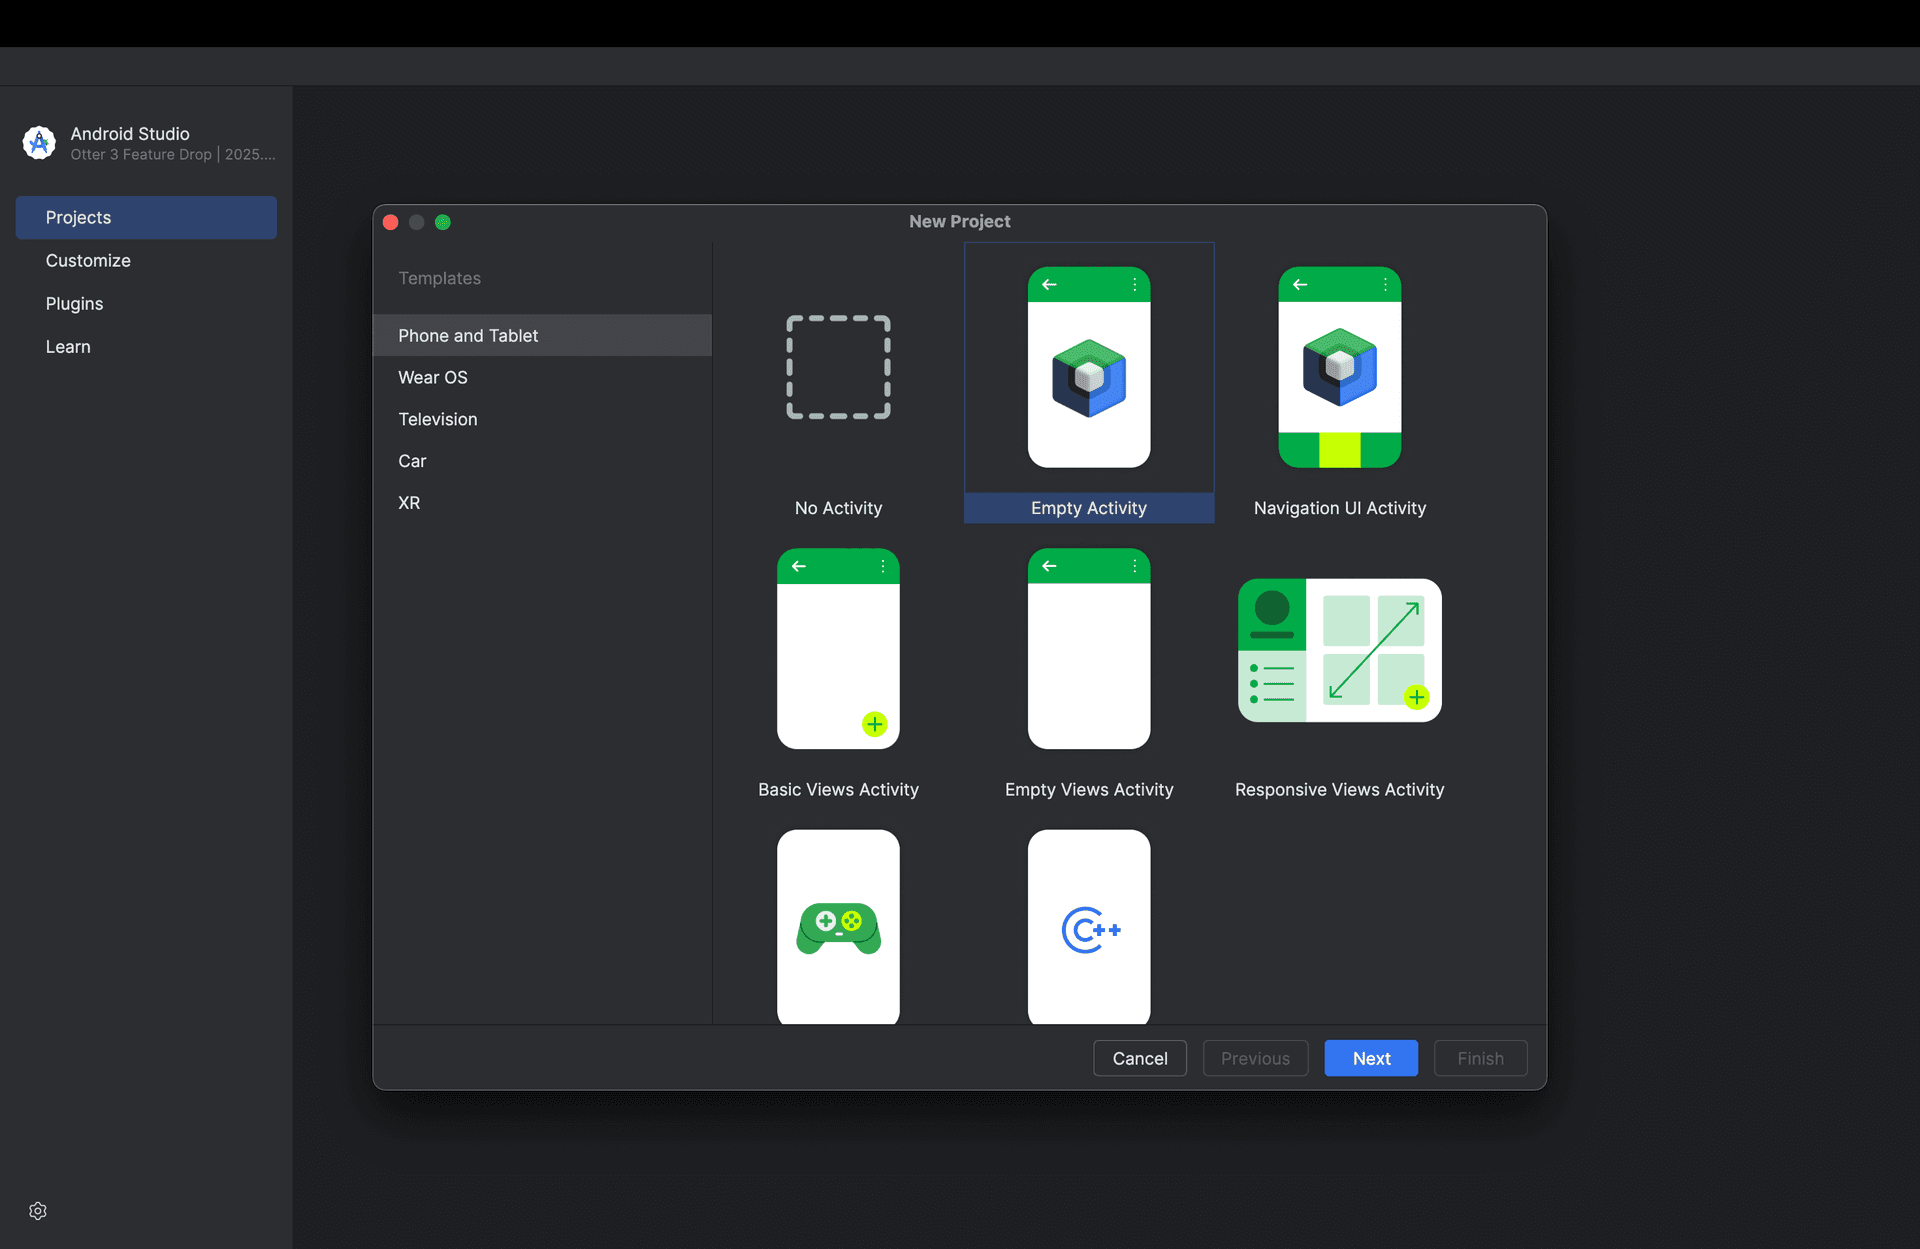Click the Navigation UI Activity label
The width and height of the screenshot is (1920, 1249).
[1339, 508]
